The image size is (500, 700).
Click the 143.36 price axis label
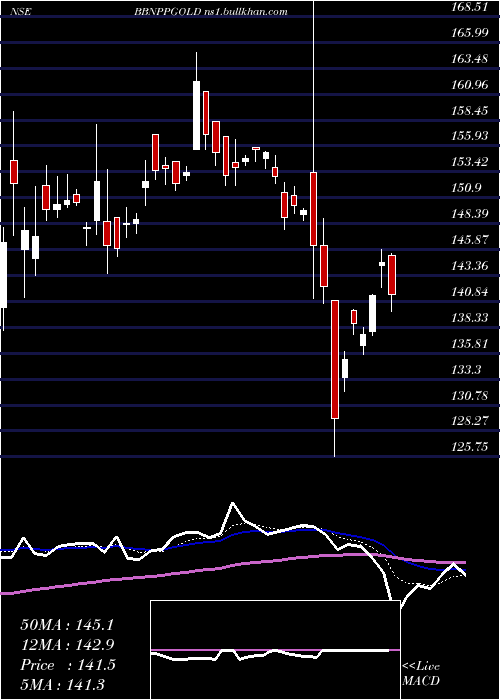click(x=469, y=266)
